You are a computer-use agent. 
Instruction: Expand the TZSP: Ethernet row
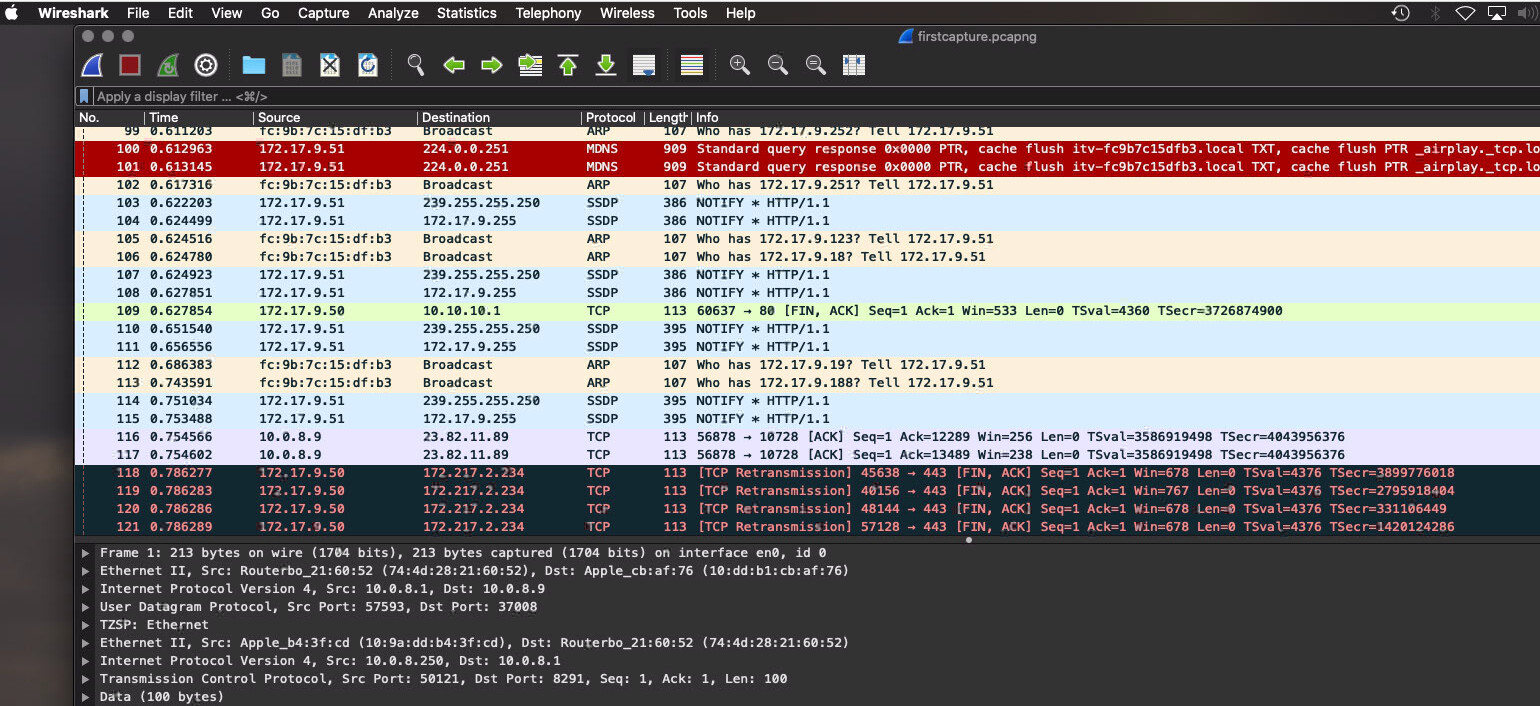coord(86,624)
